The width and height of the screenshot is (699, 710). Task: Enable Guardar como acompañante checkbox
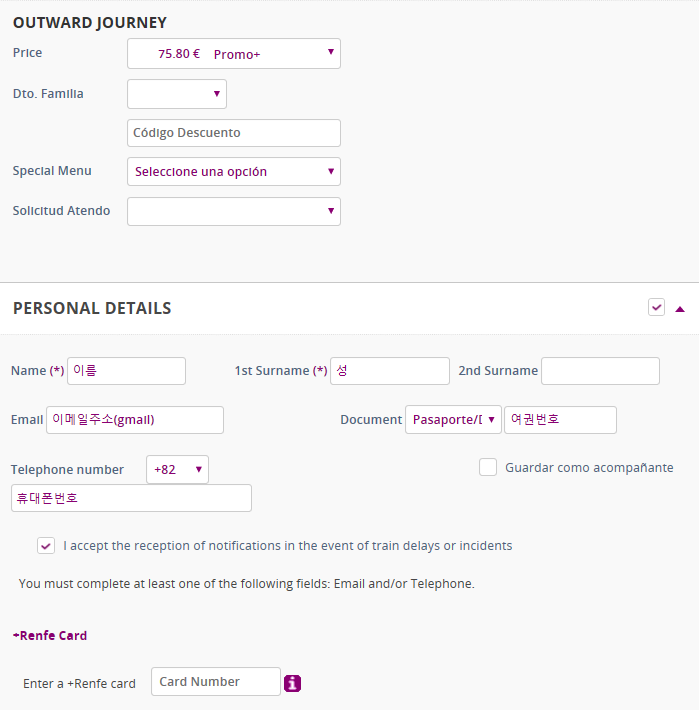coord(488,467)
